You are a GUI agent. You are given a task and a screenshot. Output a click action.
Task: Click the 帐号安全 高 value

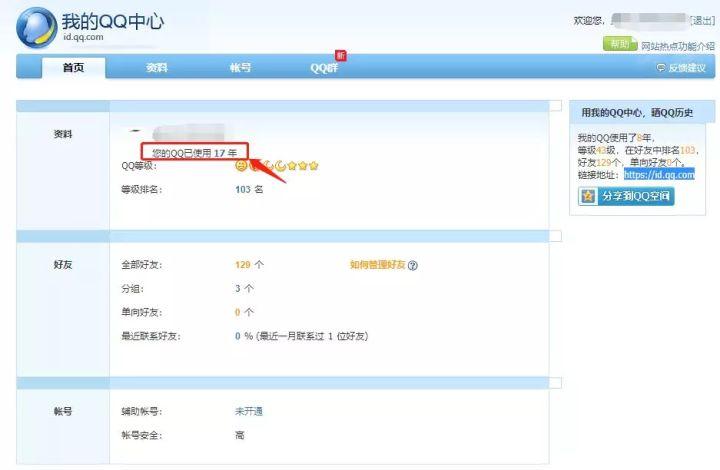[x=240, y=435]
